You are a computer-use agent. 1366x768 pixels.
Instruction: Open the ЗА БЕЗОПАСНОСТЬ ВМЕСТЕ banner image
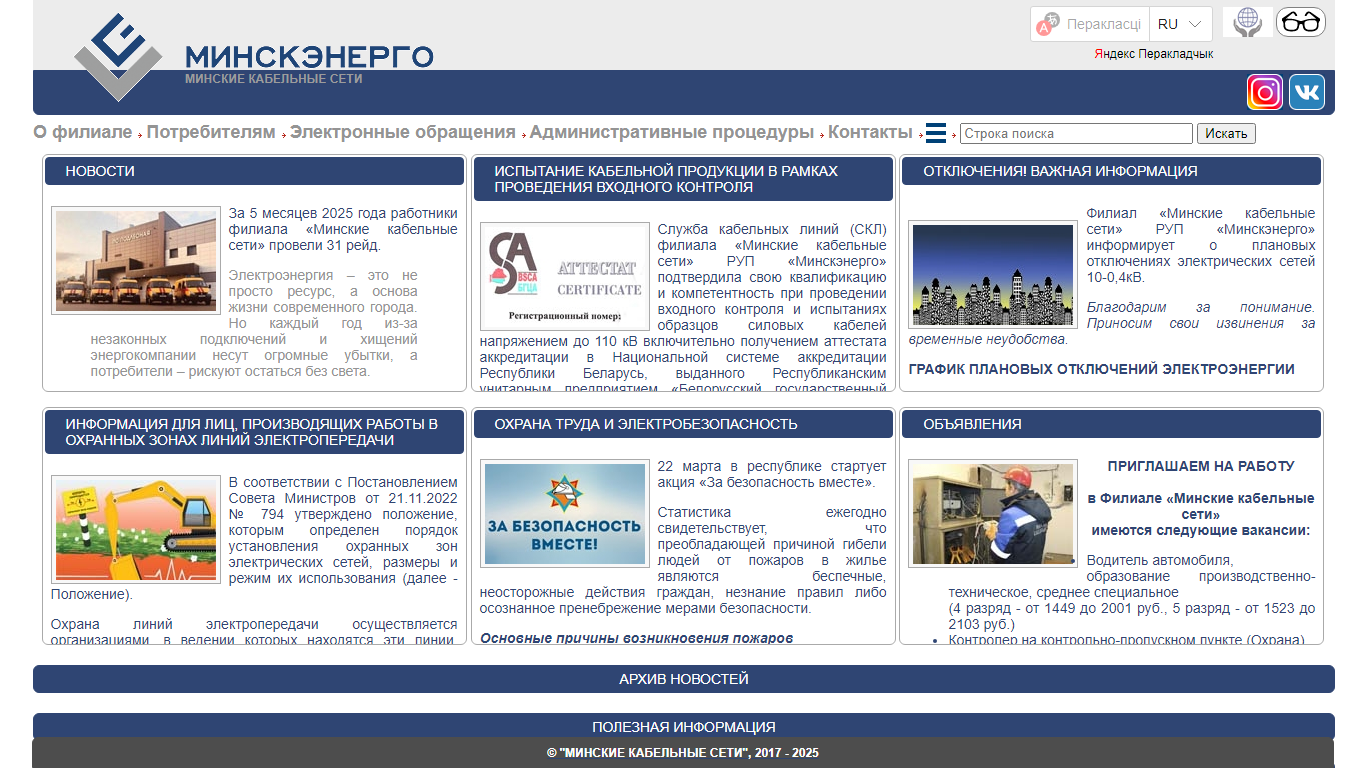pos(565,514)
